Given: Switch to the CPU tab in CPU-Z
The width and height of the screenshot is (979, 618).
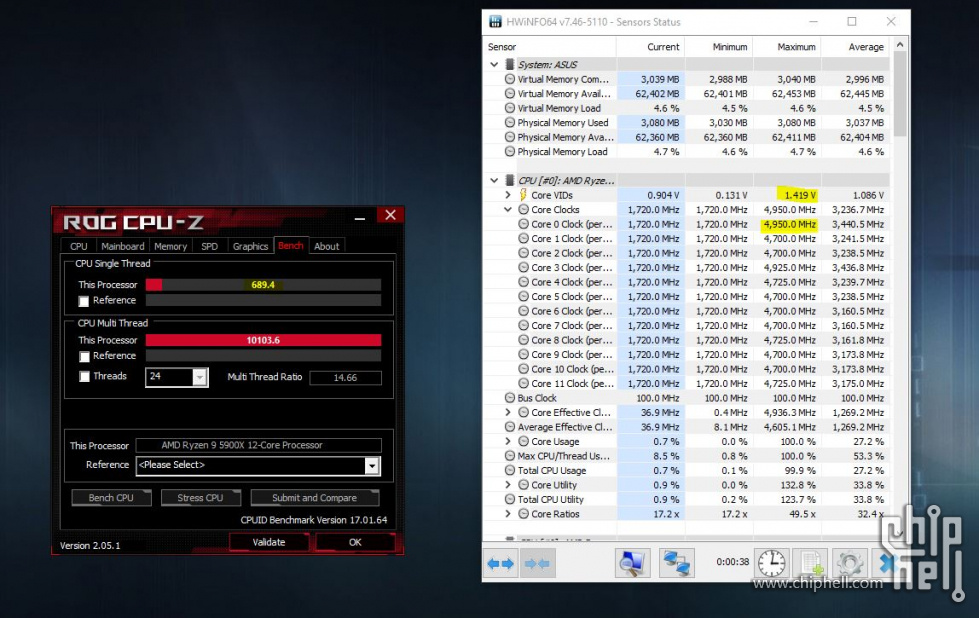Looking at the screenshot, I should click(79, 246).
